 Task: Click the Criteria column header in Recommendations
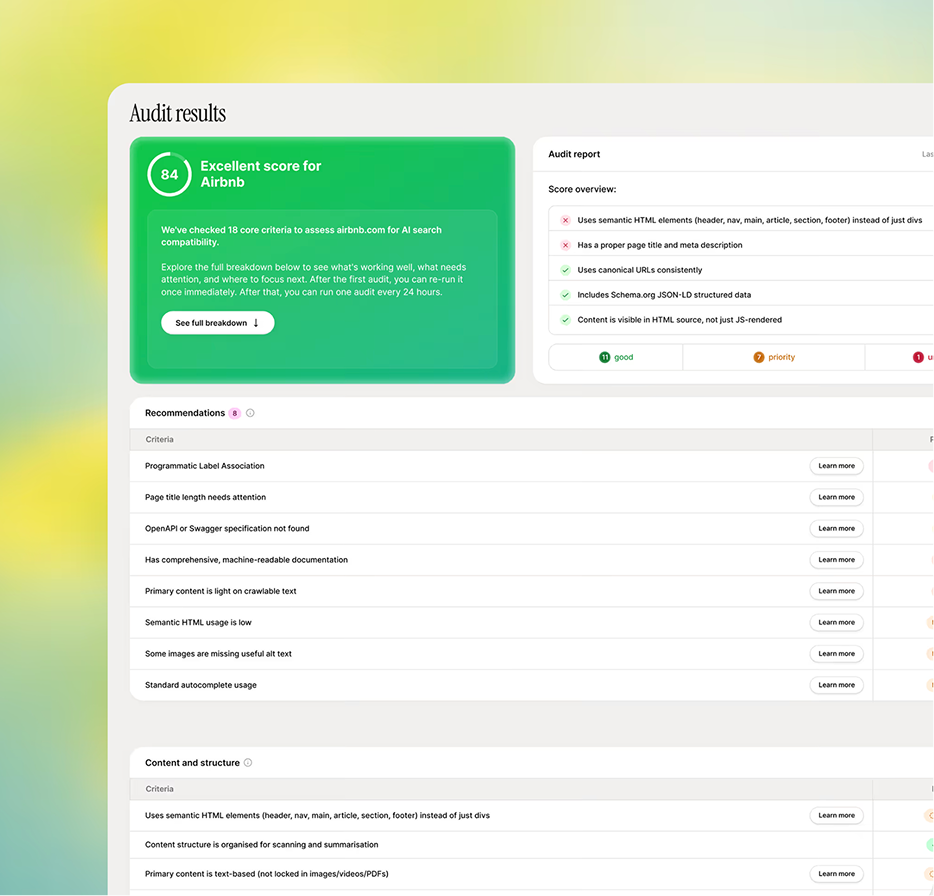point(159,440)
